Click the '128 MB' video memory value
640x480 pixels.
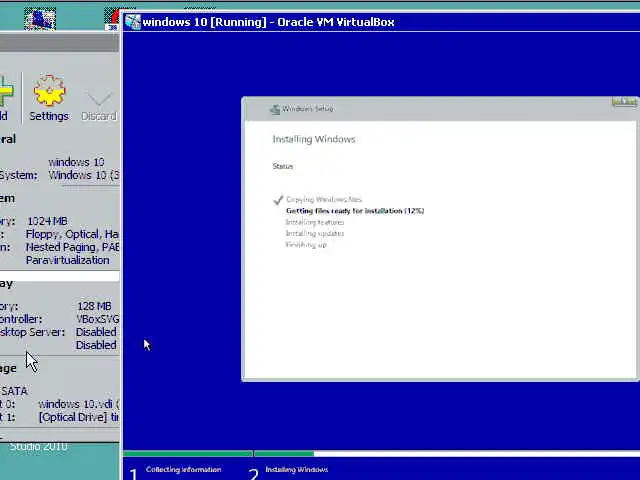pos(94,306)
